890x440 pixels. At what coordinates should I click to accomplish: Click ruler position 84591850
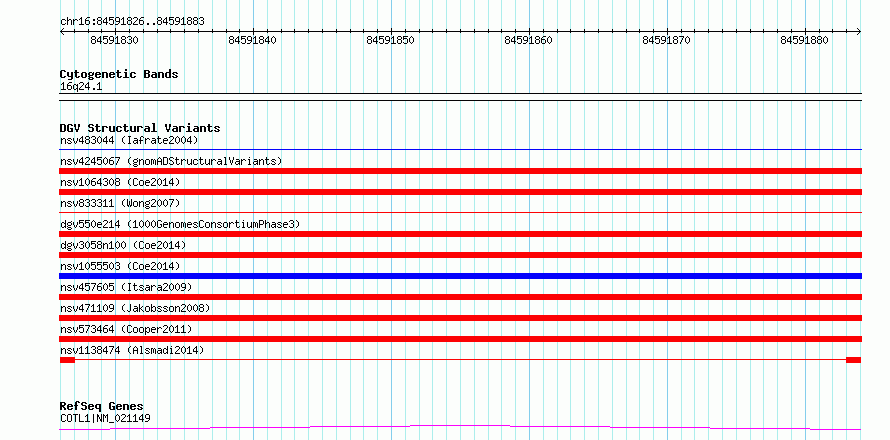(x=390, y=40)
